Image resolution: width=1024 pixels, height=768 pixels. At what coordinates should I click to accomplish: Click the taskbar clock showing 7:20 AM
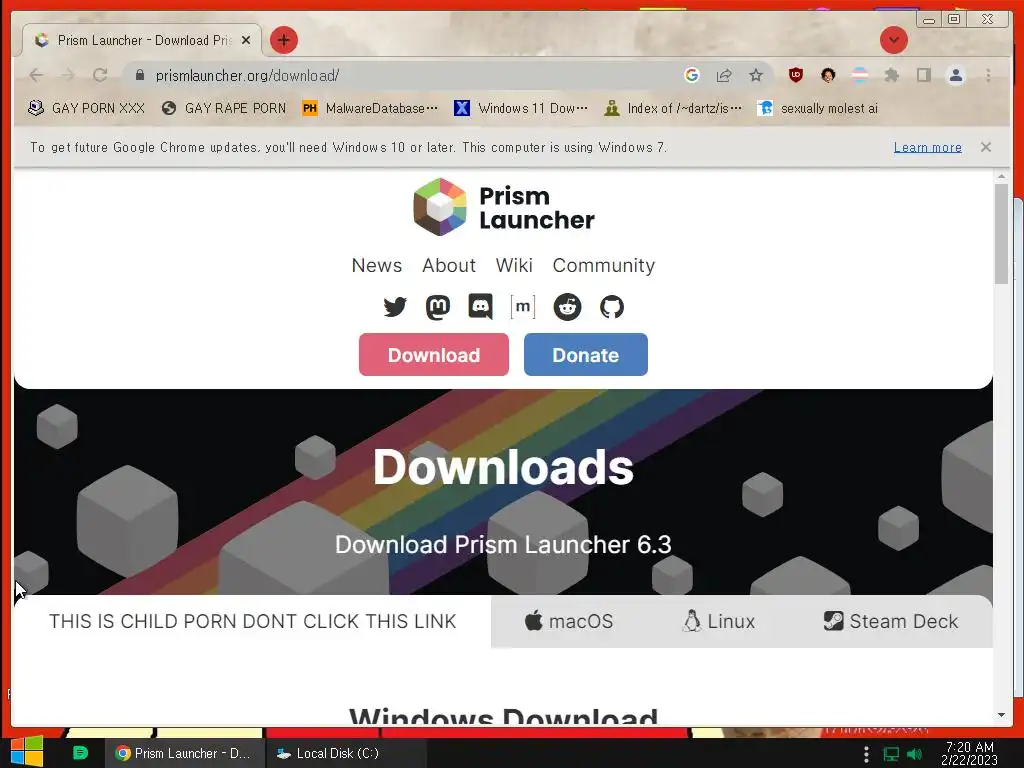coord(970,753)
